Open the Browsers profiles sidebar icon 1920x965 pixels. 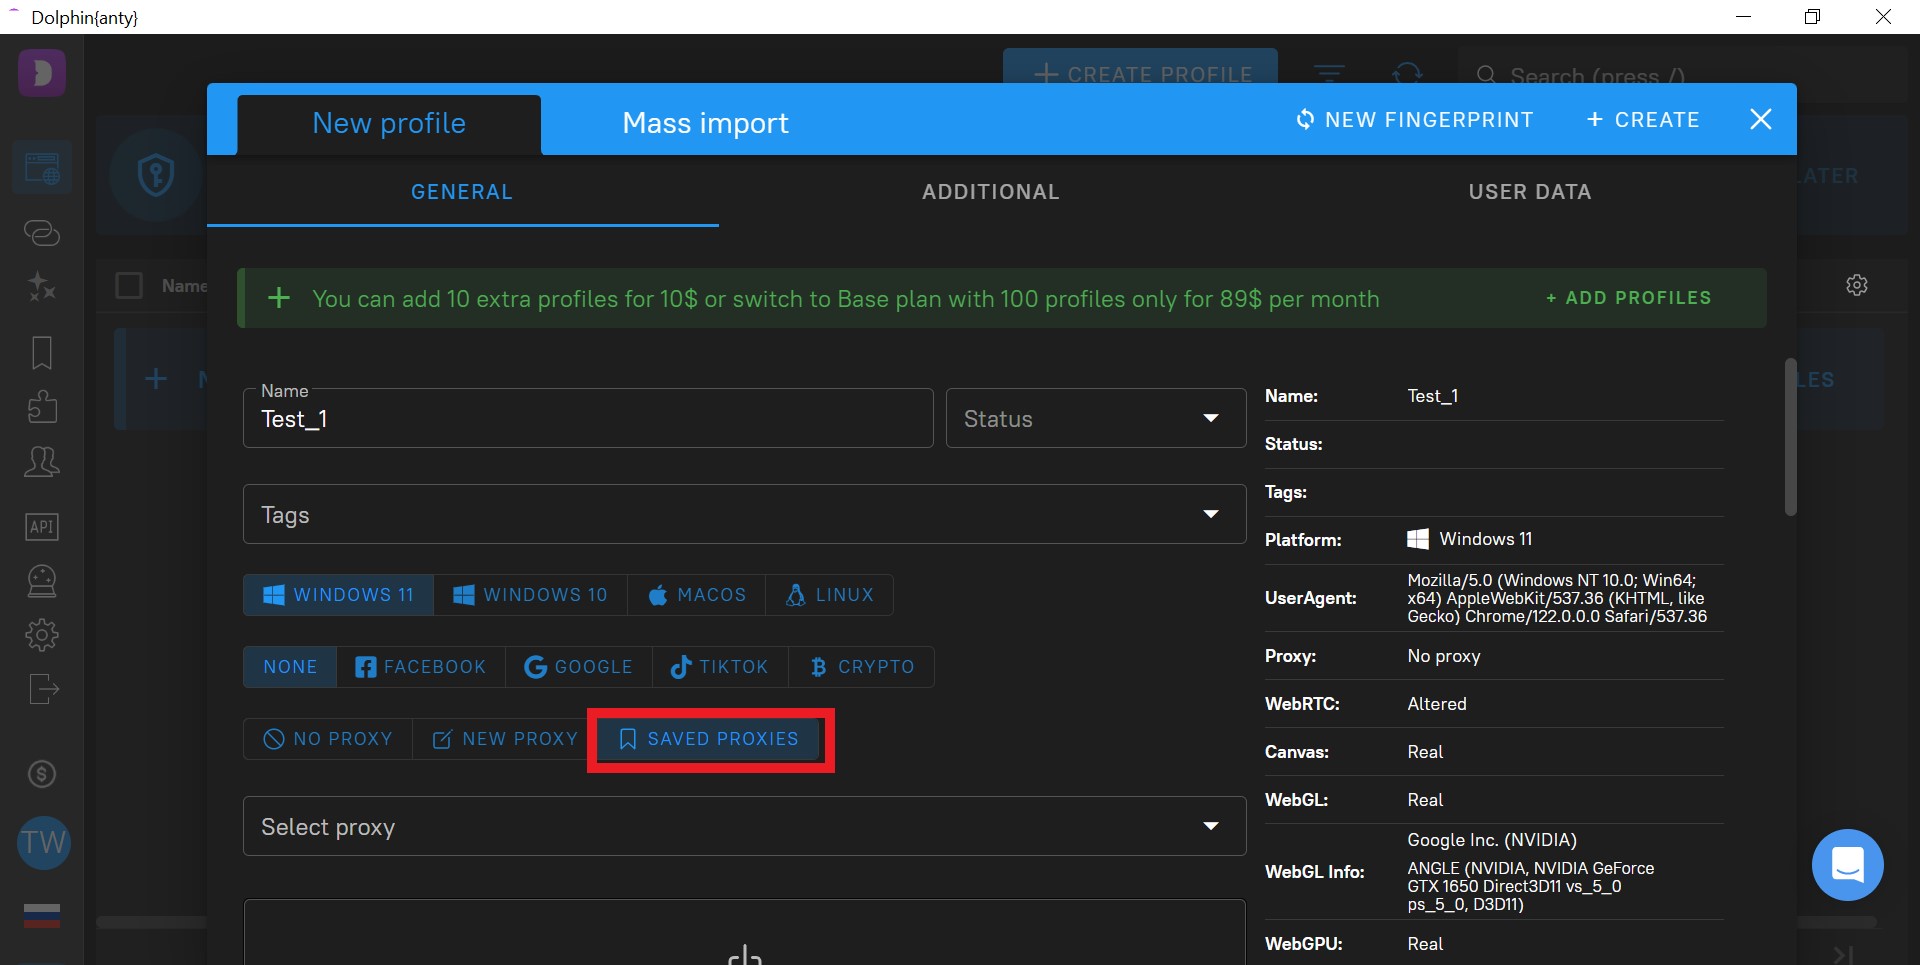[42, 168]
